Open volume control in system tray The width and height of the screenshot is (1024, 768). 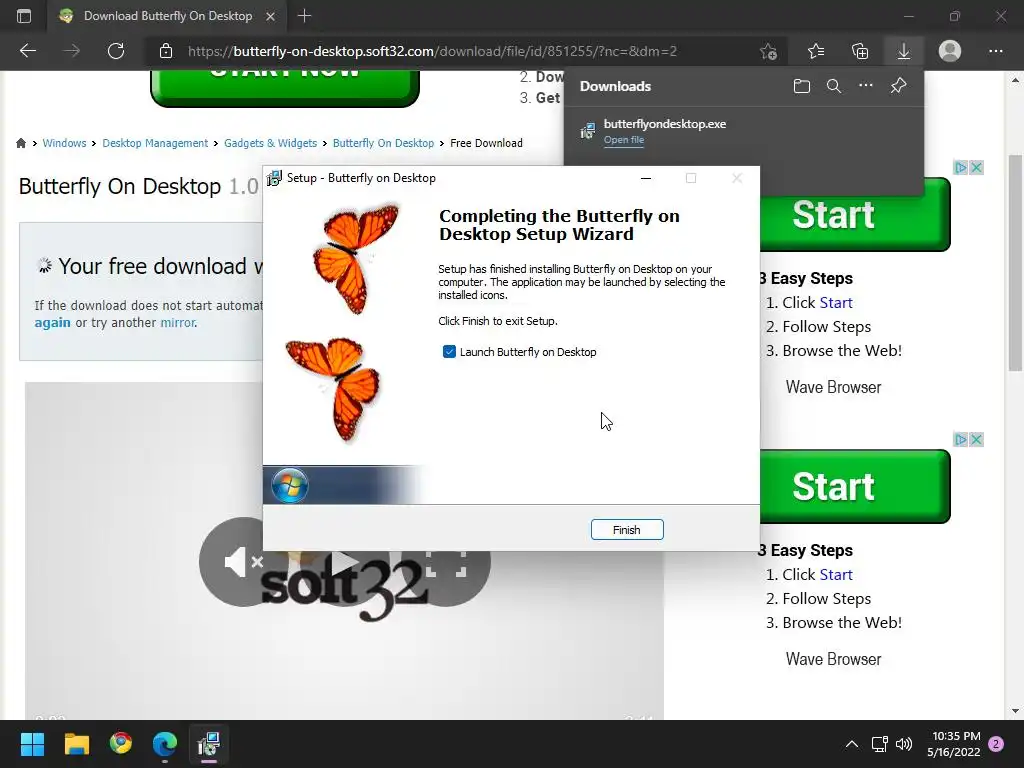tap(904, 744)
